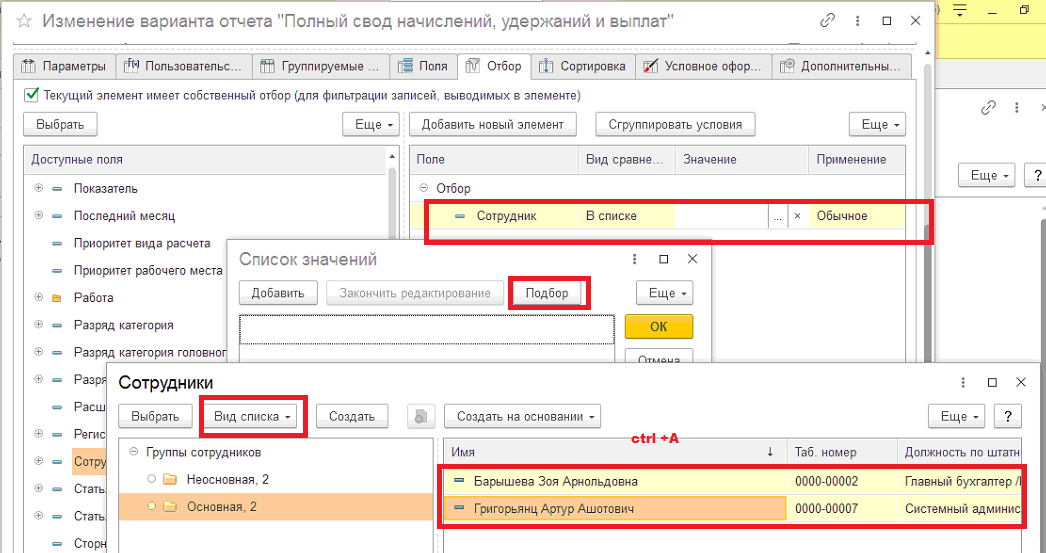This screenshot has width=1046, height=553.
Task: Click the favorites star icon in report title
Action: pyautogui.click(x=23, y=21)
